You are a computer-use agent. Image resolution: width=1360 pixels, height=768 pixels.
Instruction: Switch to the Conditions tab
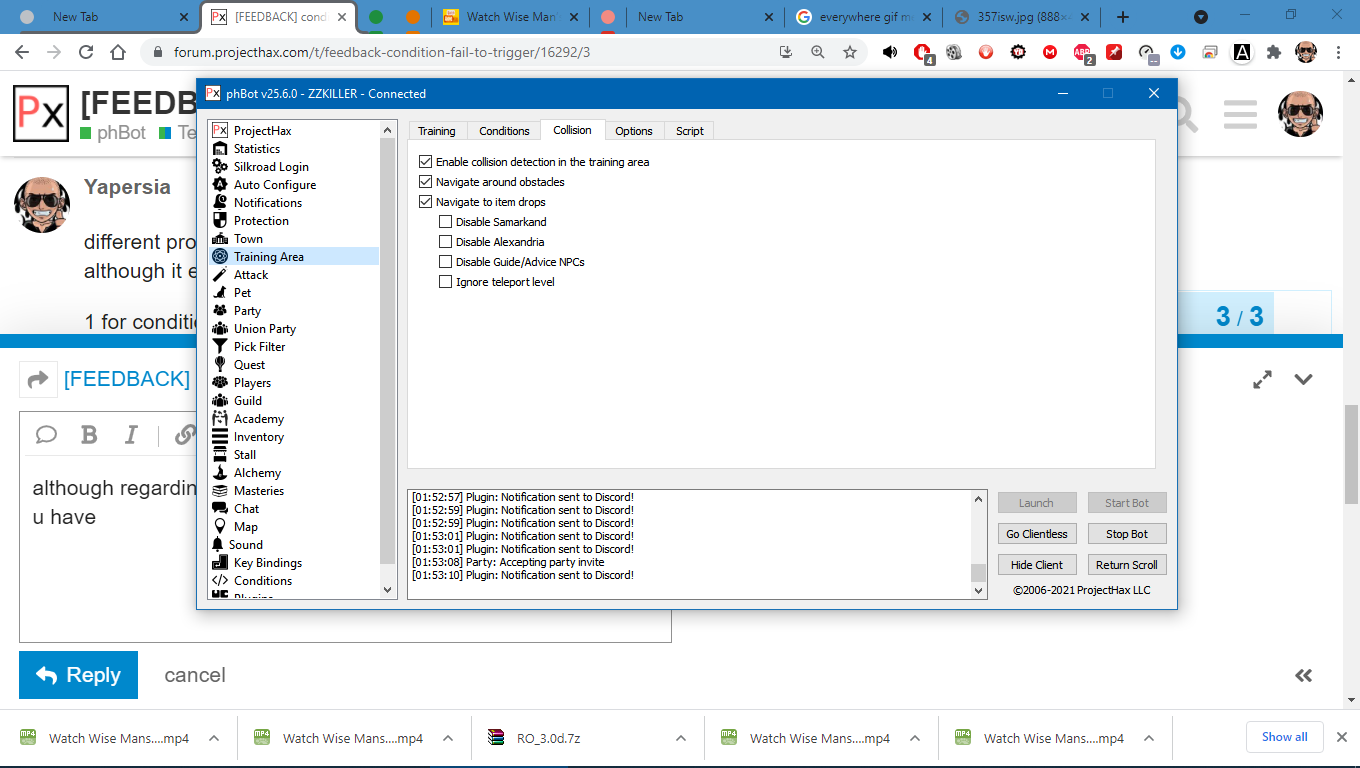tap(504, 131)
